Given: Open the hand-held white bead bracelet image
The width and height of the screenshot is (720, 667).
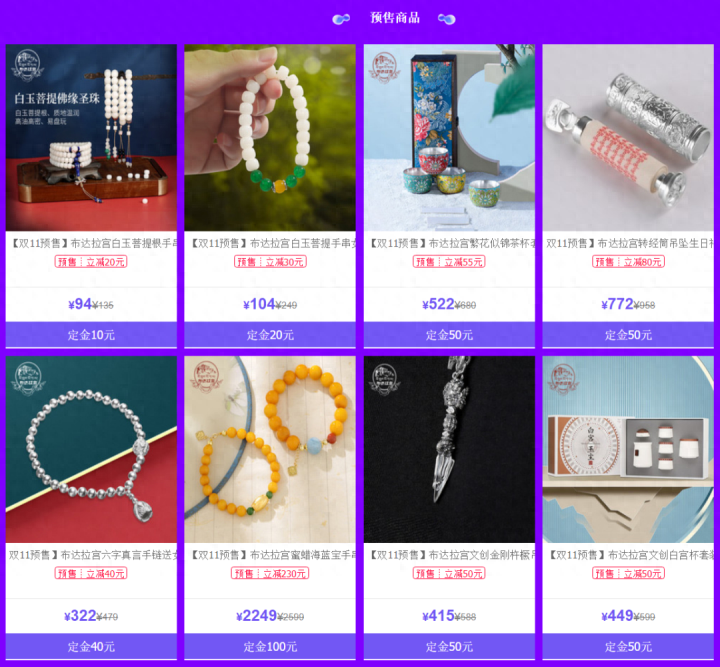Looking at the screenshot, I should pyautogui.click(x=270, y=137).
